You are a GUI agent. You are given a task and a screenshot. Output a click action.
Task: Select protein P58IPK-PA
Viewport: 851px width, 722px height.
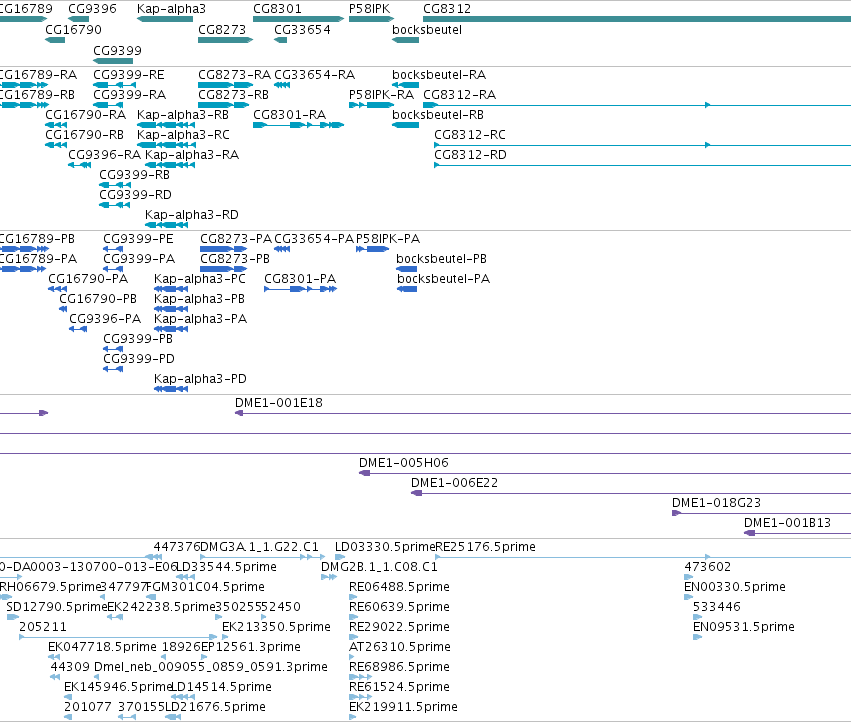(388, 239)
